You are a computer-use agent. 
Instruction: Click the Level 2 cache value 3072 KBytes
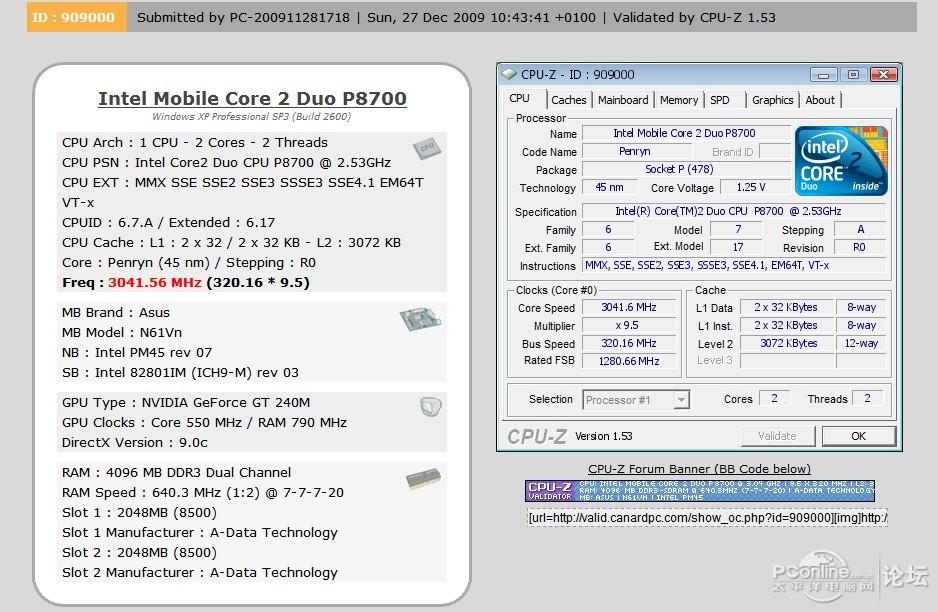[x=787, y=343]
